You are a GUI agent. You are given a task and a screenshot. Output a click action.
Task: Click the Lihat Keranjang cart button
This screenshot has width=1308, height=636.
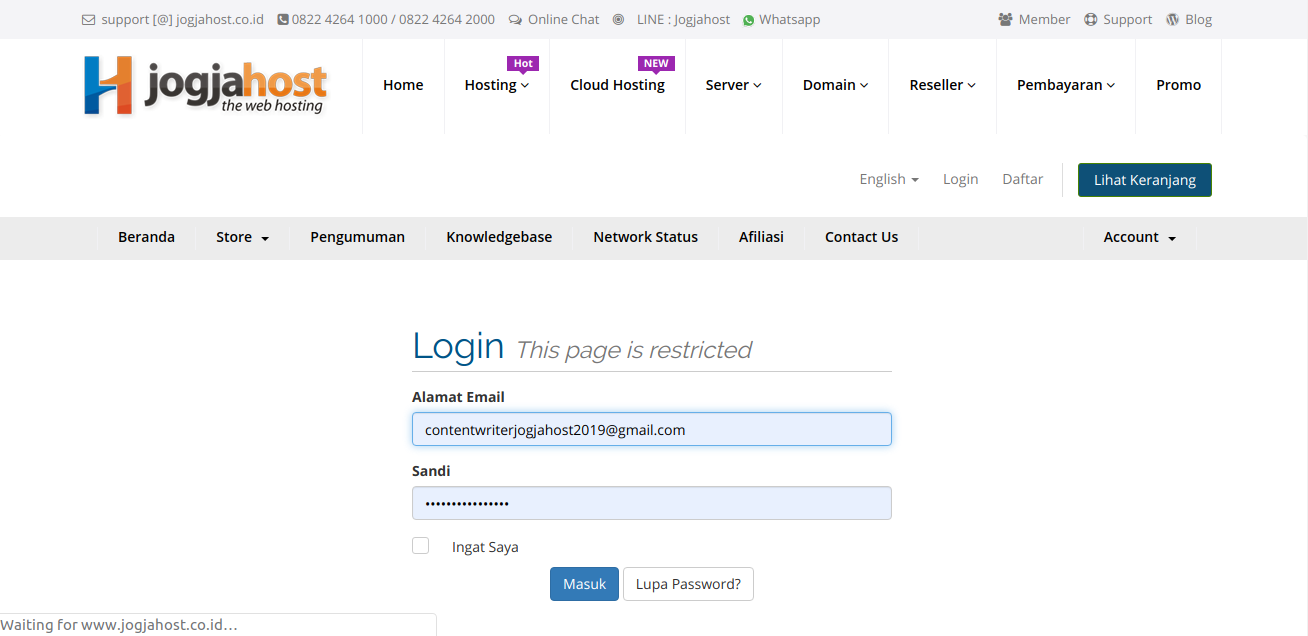[x=1144, y=180]
